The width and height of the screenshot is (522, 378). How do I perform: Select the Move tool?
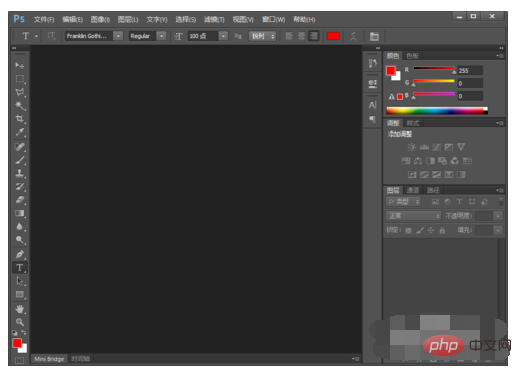[20, 65]
